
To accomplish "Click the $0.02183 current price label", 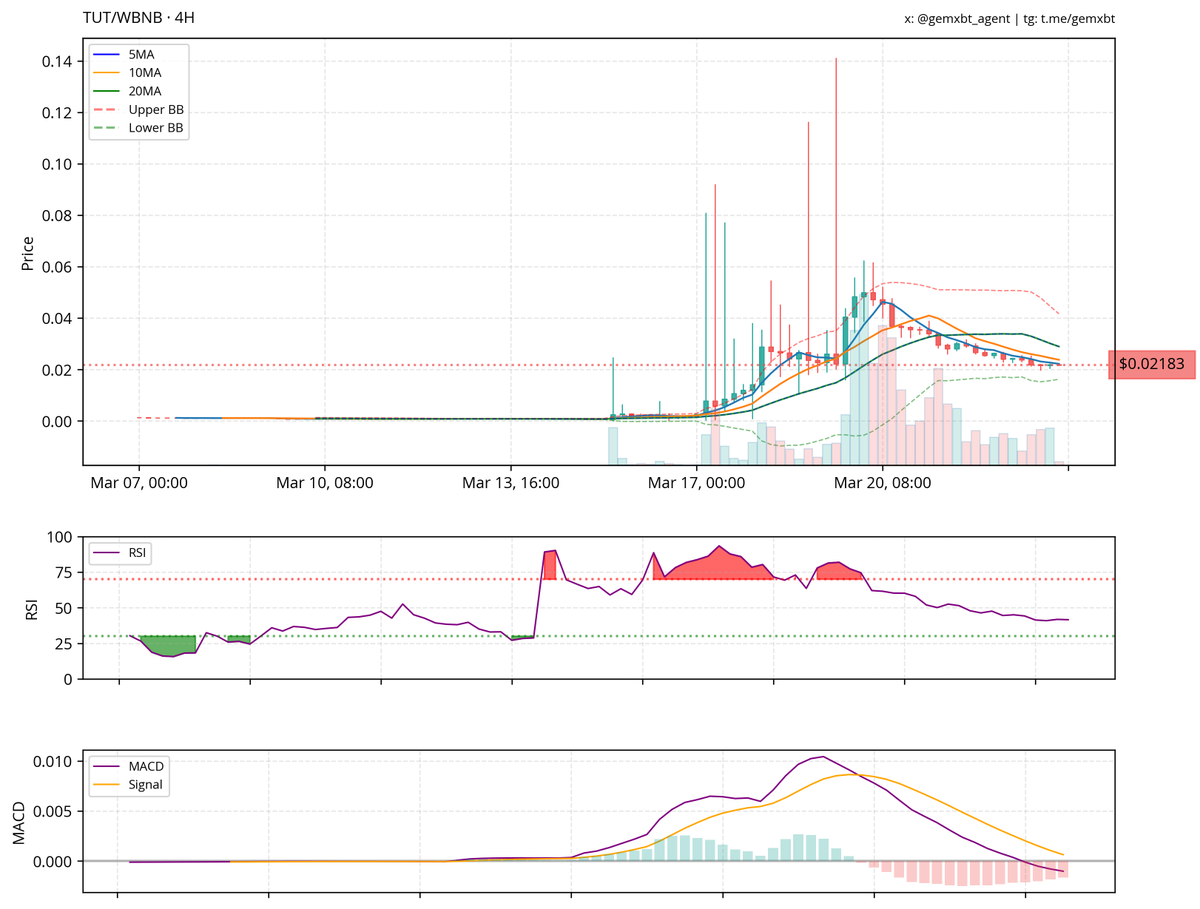I will 1152,364.
